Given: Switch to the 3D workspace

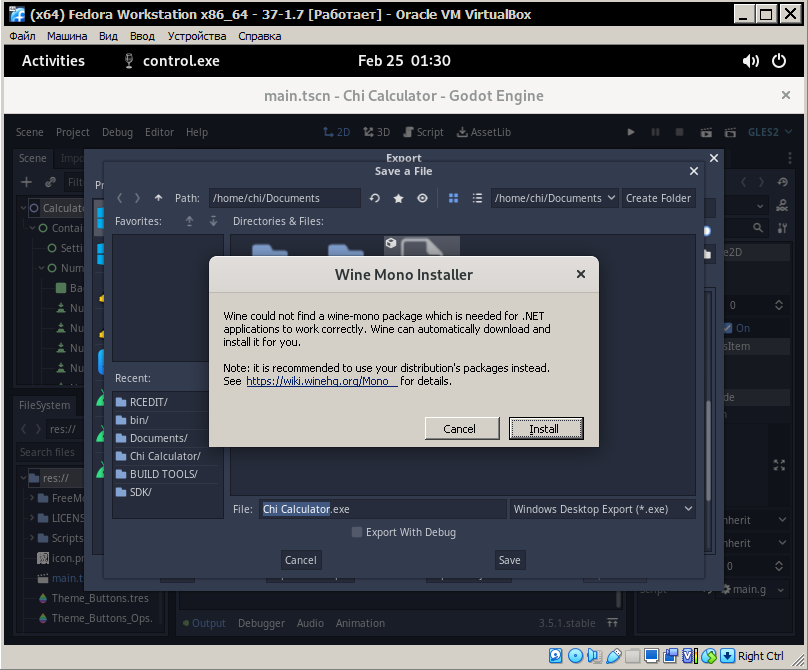Looking at the screenshot, I should coord(377,132).
